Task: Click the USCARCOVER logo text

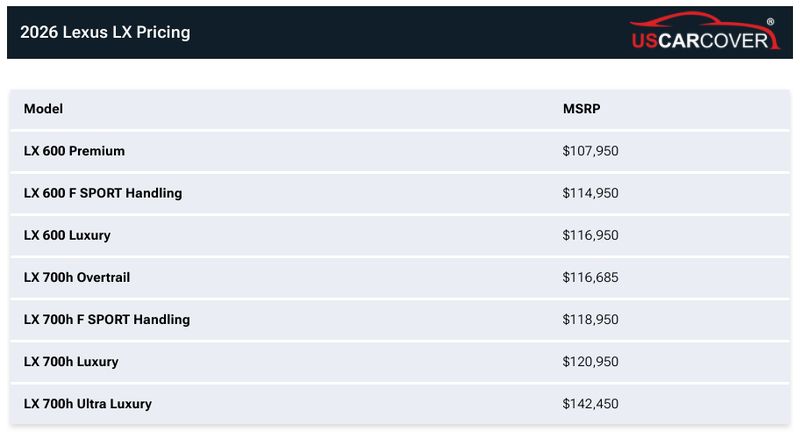Action: click(700, 40)
